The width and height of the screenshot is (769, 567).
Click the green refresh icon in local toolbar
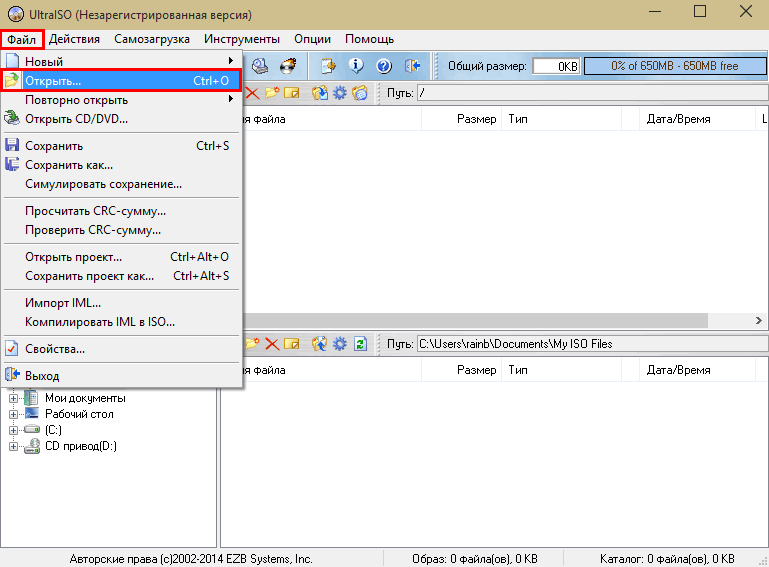click(360, 344)
